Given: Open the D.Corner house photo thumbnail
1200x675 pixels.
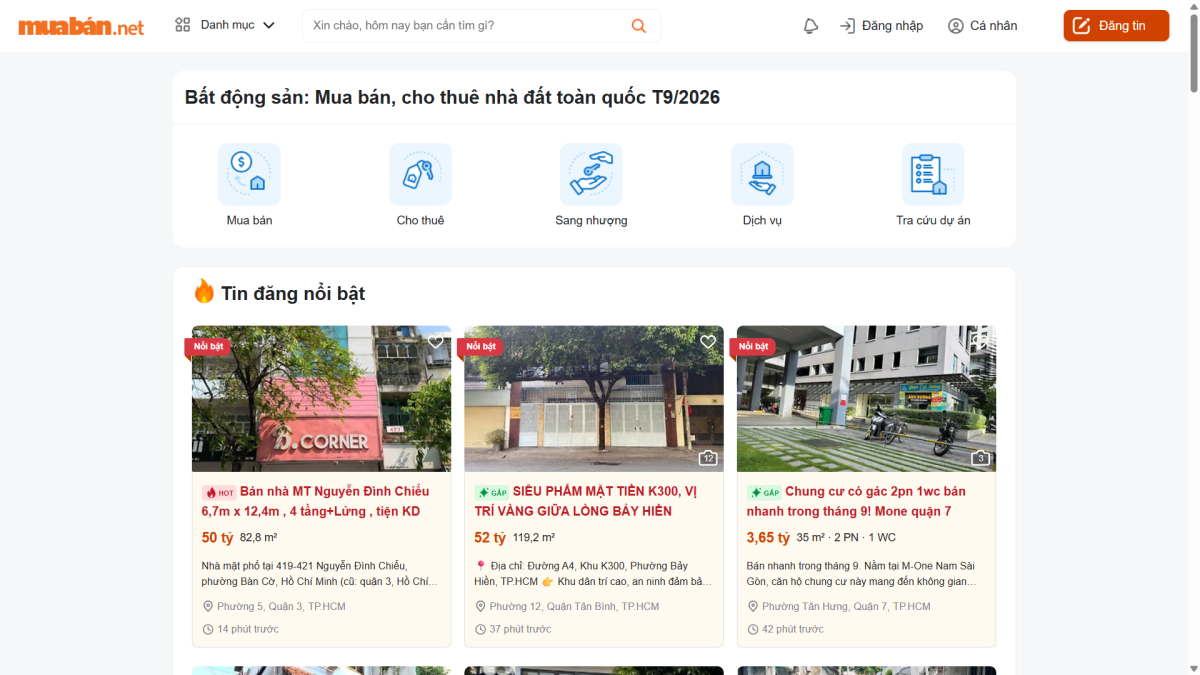Looking at the screenshot, I should tap(321, 399).
